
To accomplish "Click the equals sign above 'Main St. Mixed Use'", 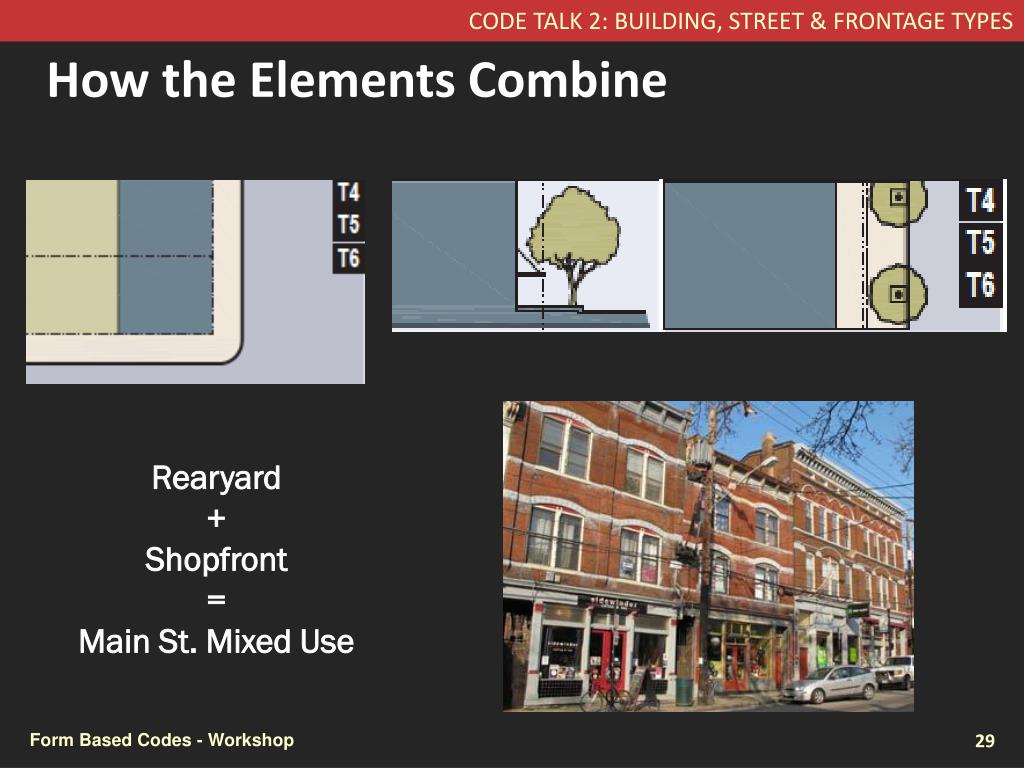I will tap(216, 600).
